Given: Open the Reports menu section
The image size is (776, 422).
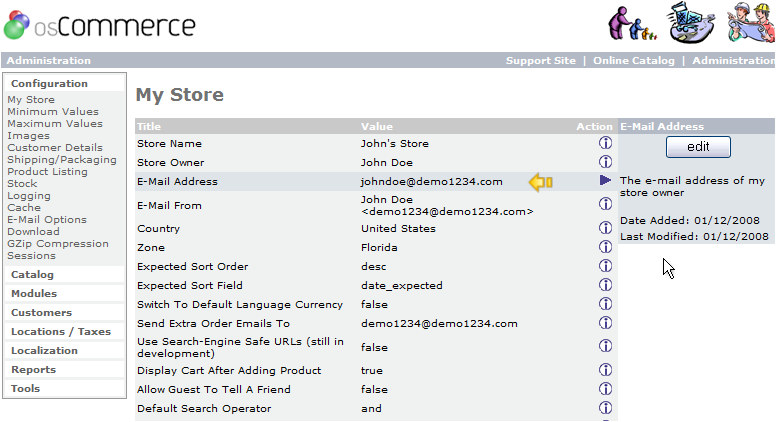Looking at the screenshot, I should (x=33, y=370).
